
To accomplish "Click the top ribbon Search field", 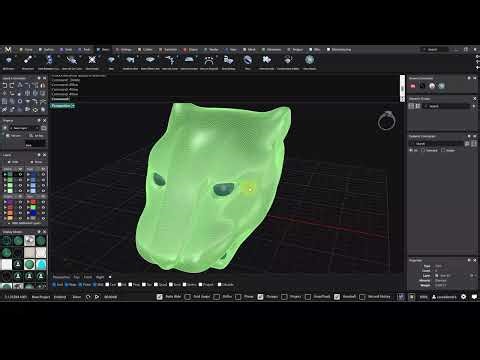I will [x=435, y=49].
